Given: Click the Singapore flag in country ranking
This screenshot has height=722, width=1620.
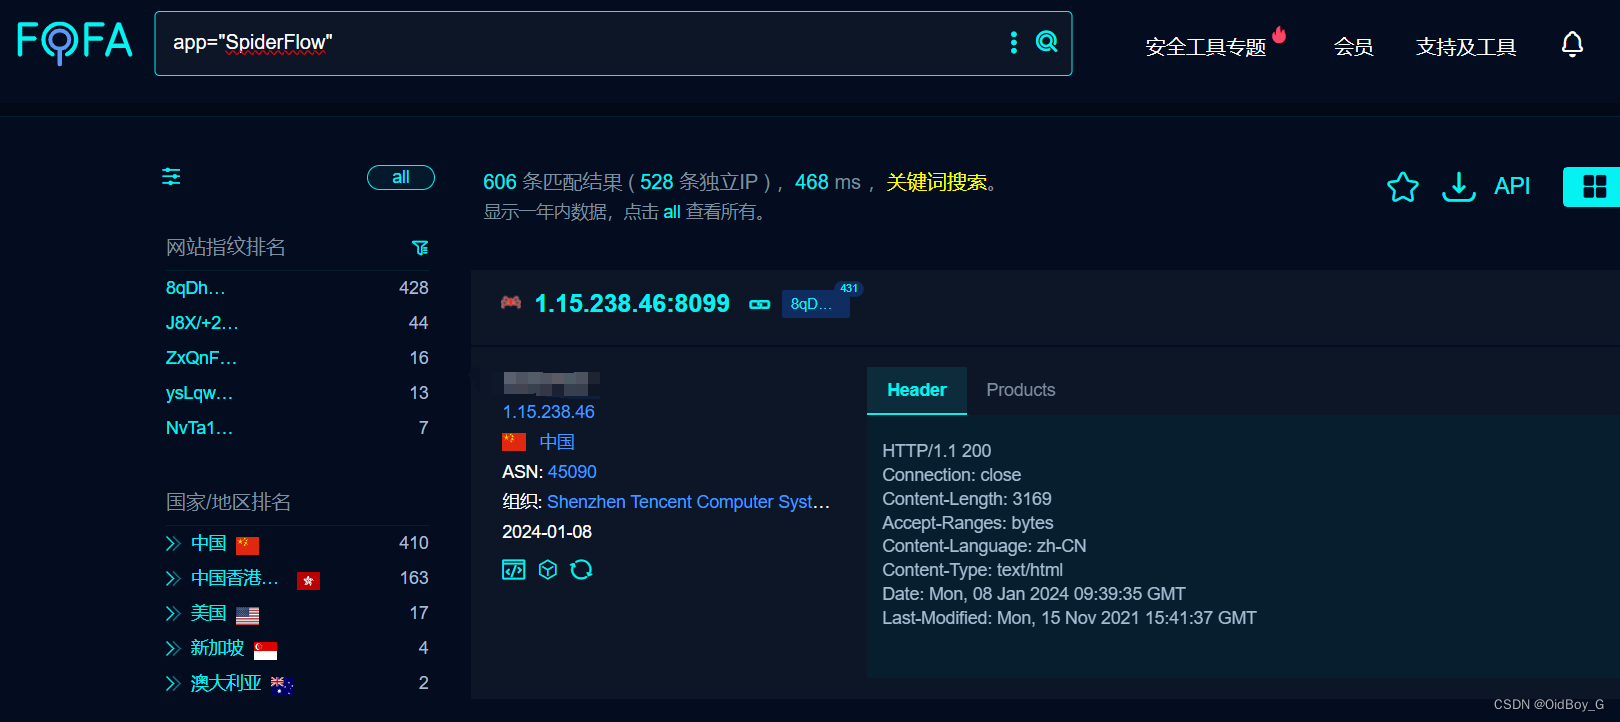Looking at the screenshot, I should [x=265, y=650].
